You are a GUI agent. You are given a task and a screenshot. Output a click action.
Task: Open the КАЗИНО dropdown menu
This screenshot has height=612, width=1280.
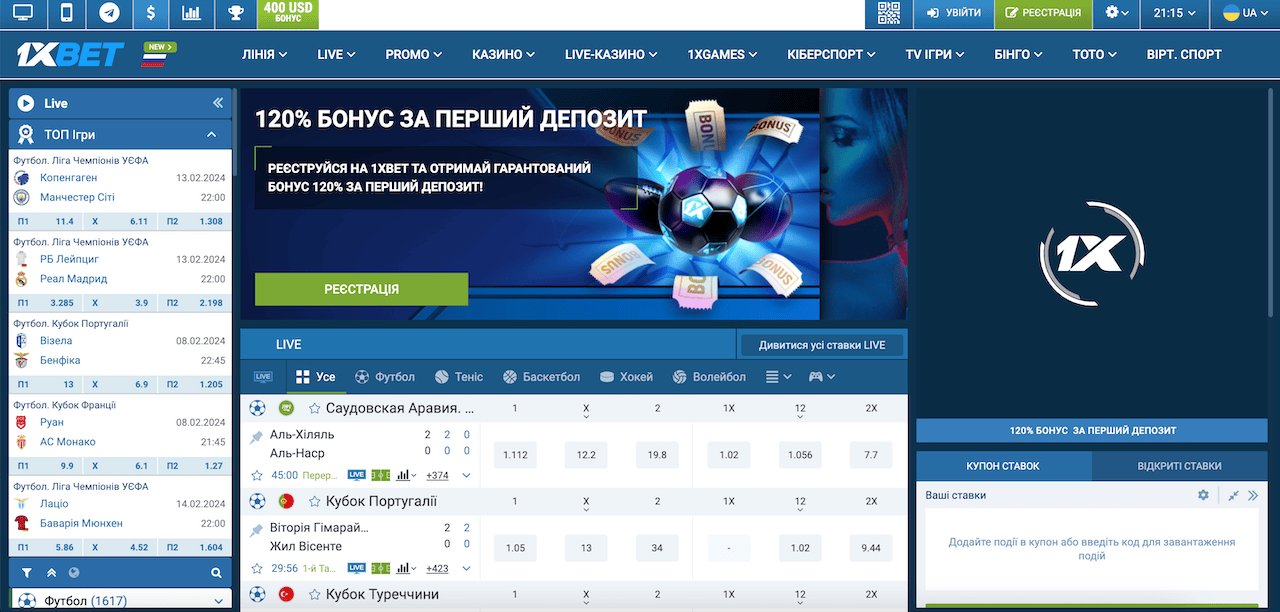tap(504, 54)
